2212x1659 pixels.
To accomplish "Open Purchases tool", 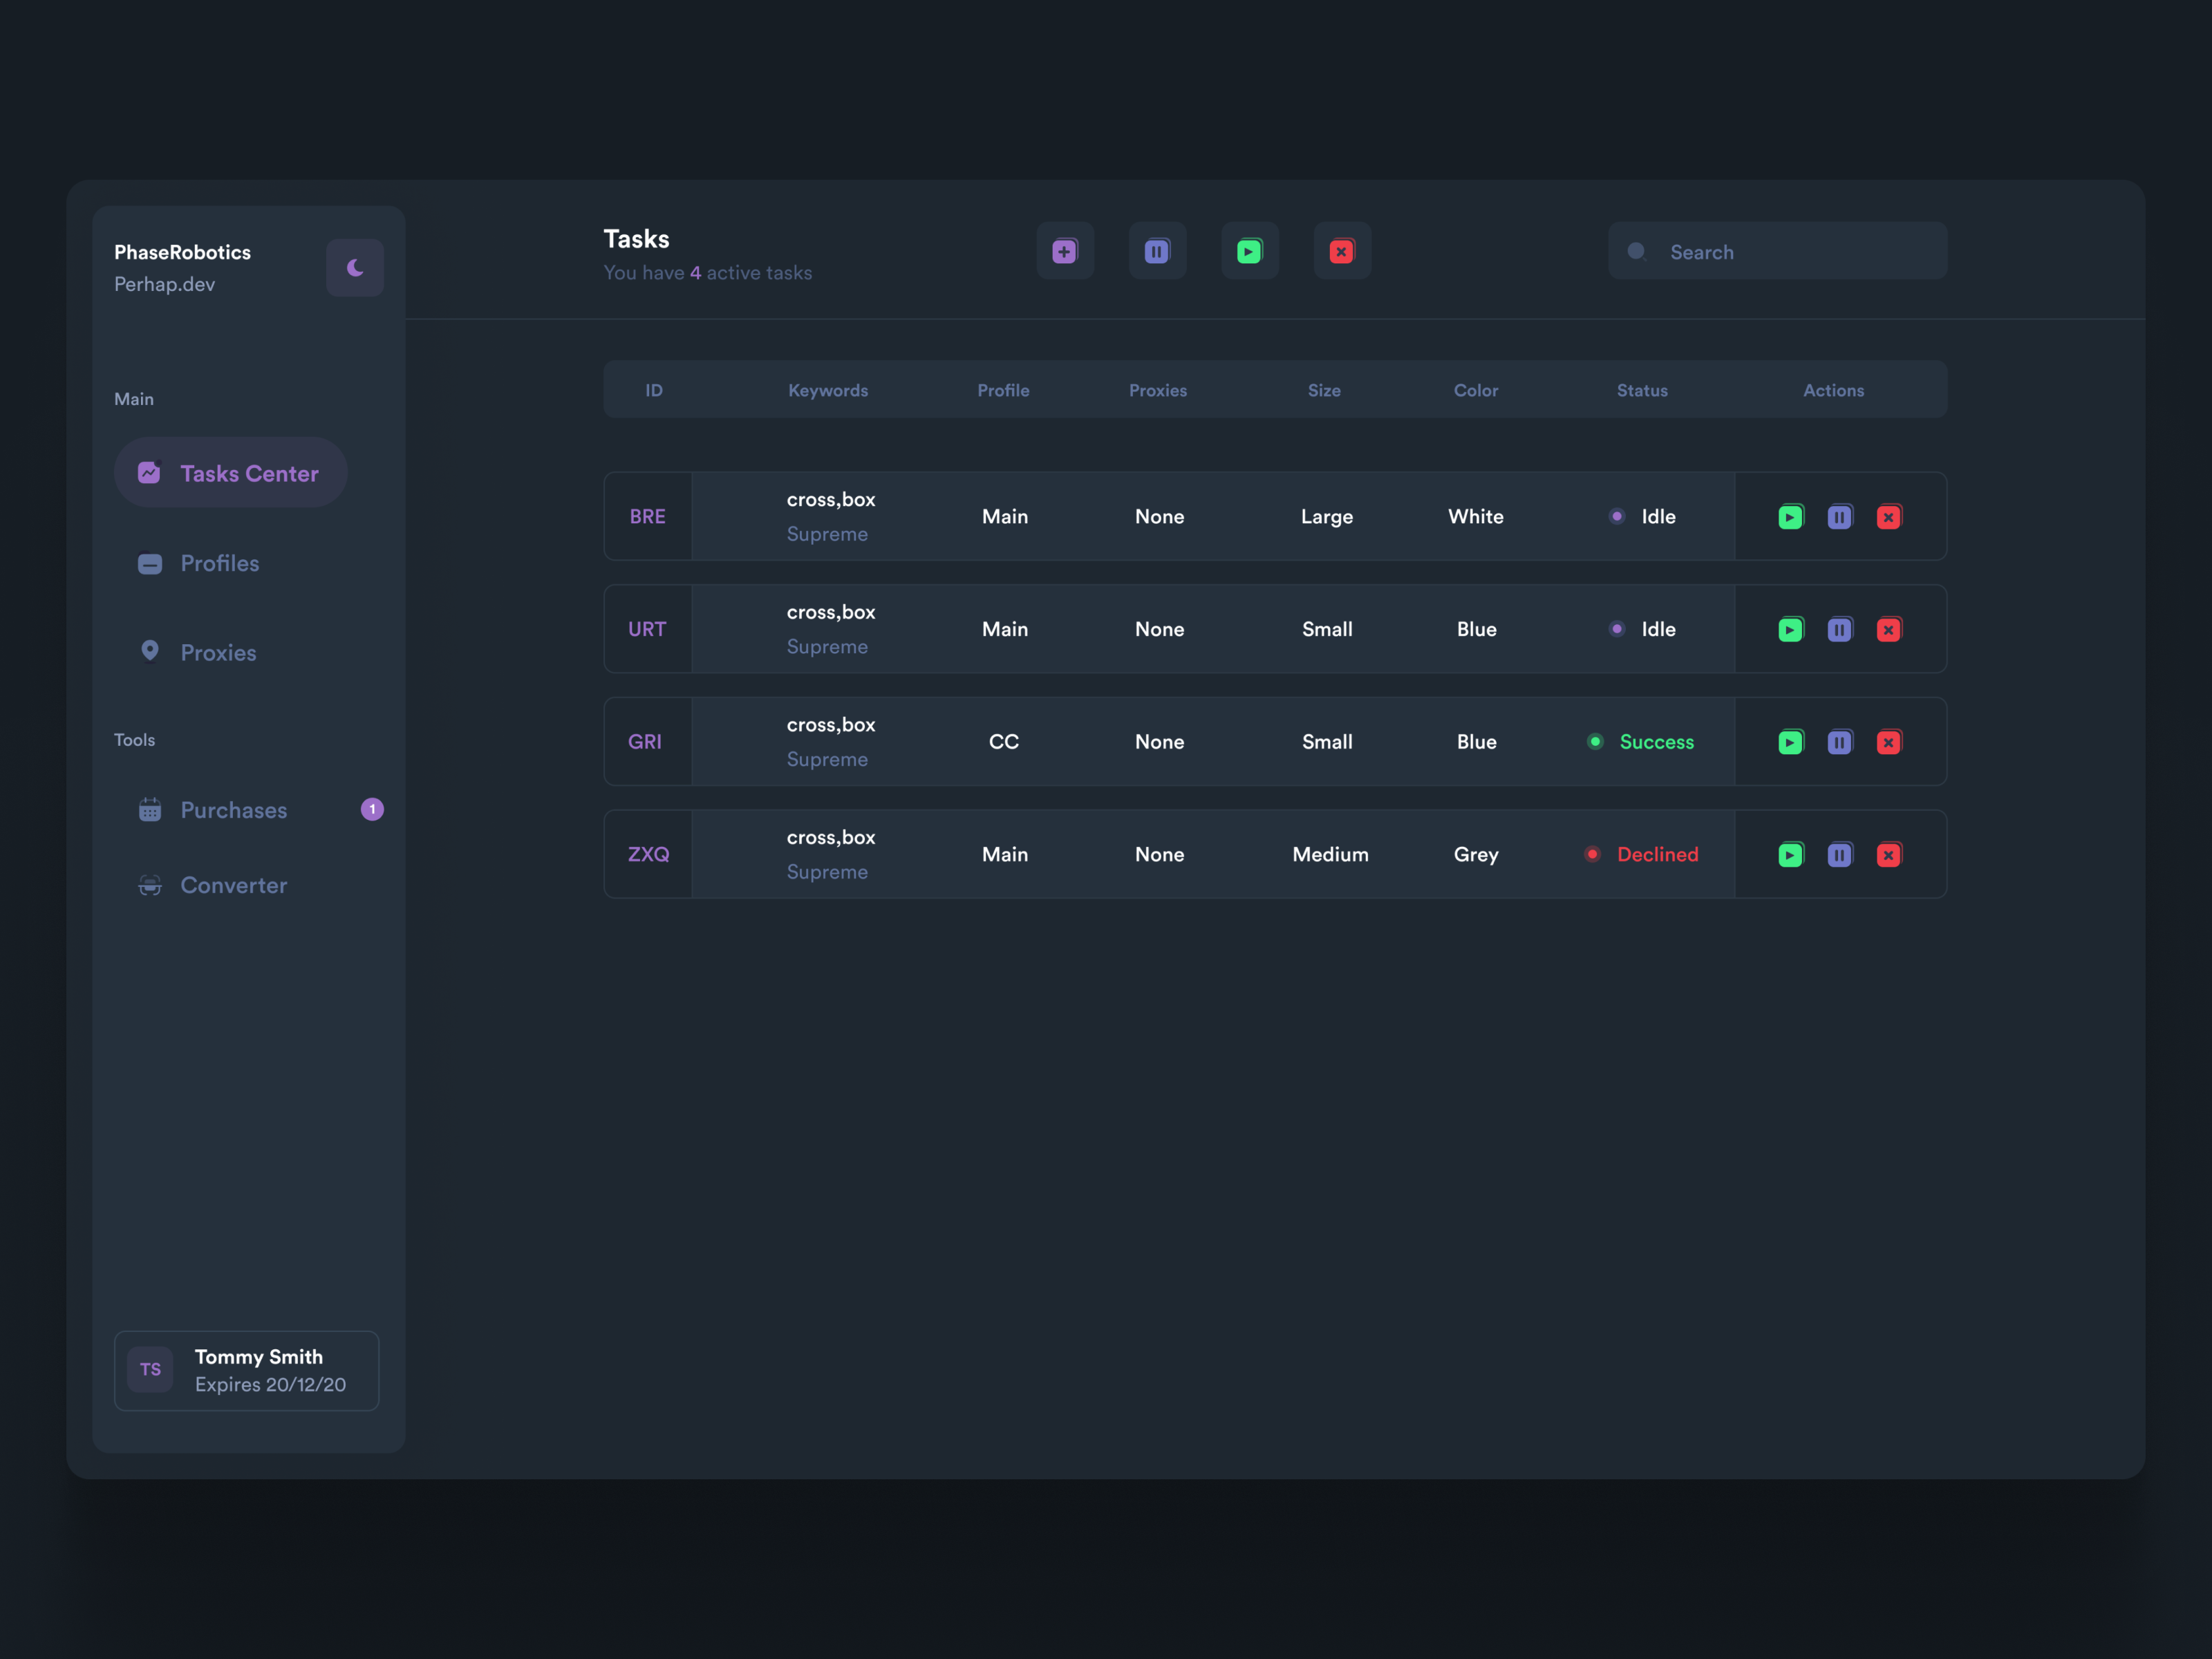I will [x=233, y=810].
